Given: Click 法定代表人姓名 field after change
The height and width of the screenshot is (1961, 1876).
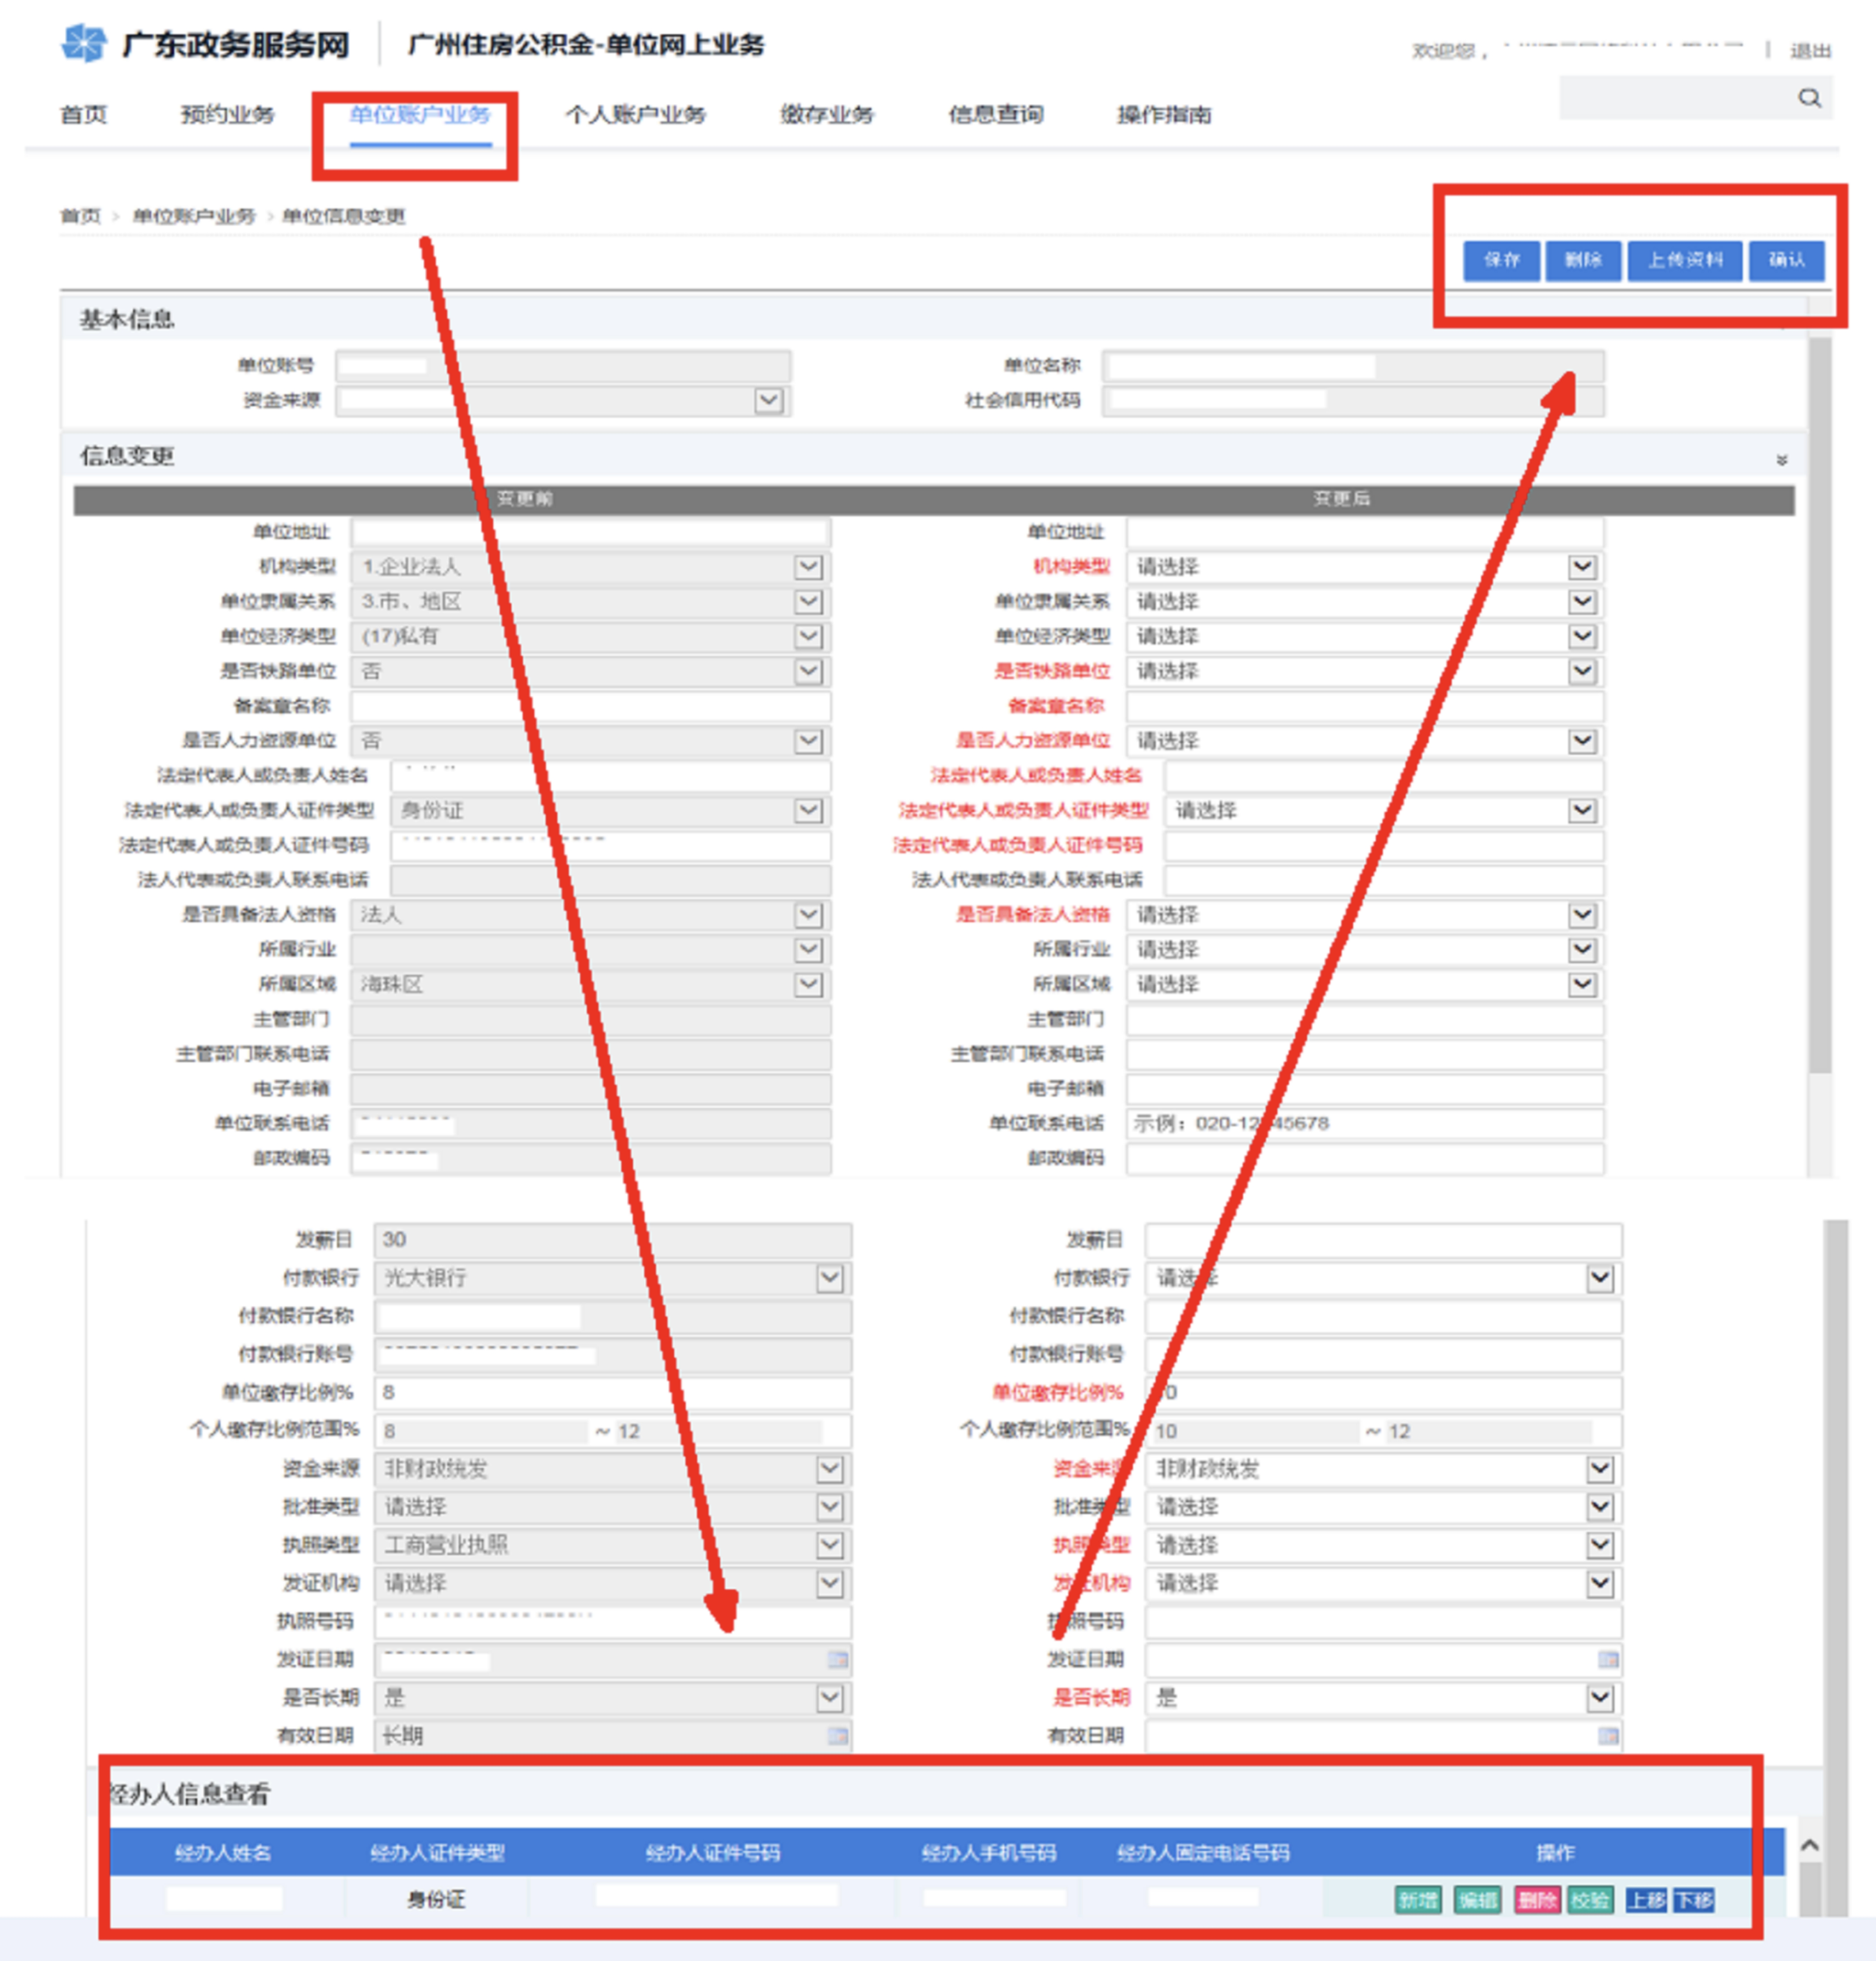Looking at the screenshot, I should pyautogui.click(x=1384, y=776).
